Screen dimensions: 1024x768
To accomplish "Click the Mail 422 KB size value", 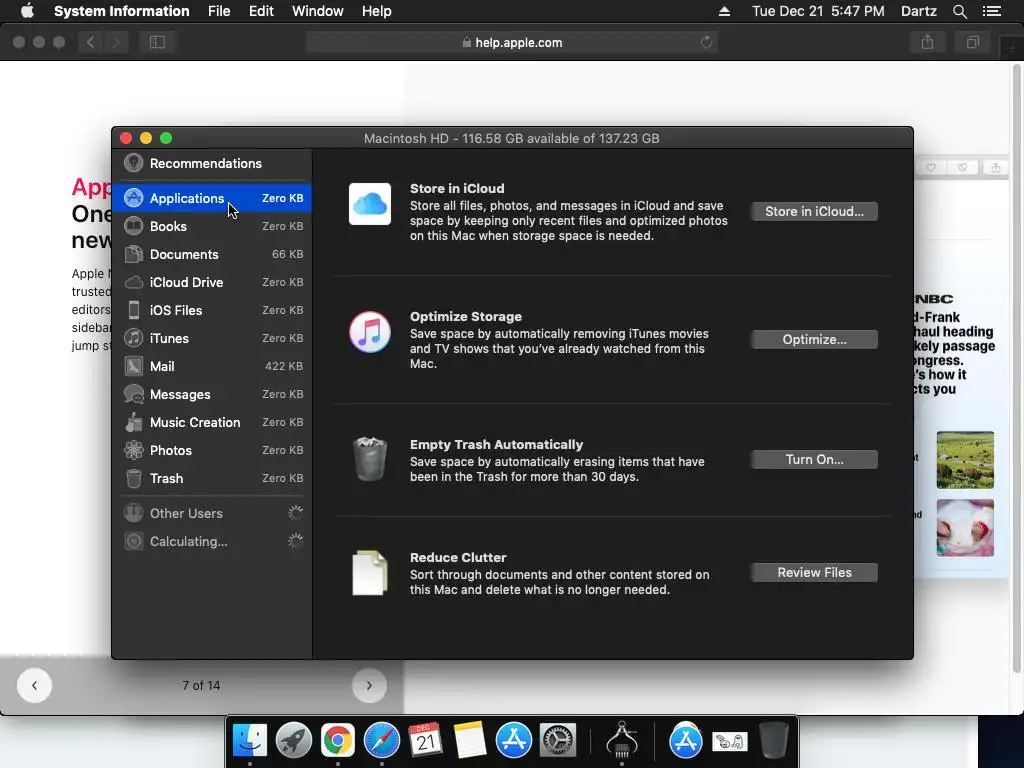I will (283, 366).
